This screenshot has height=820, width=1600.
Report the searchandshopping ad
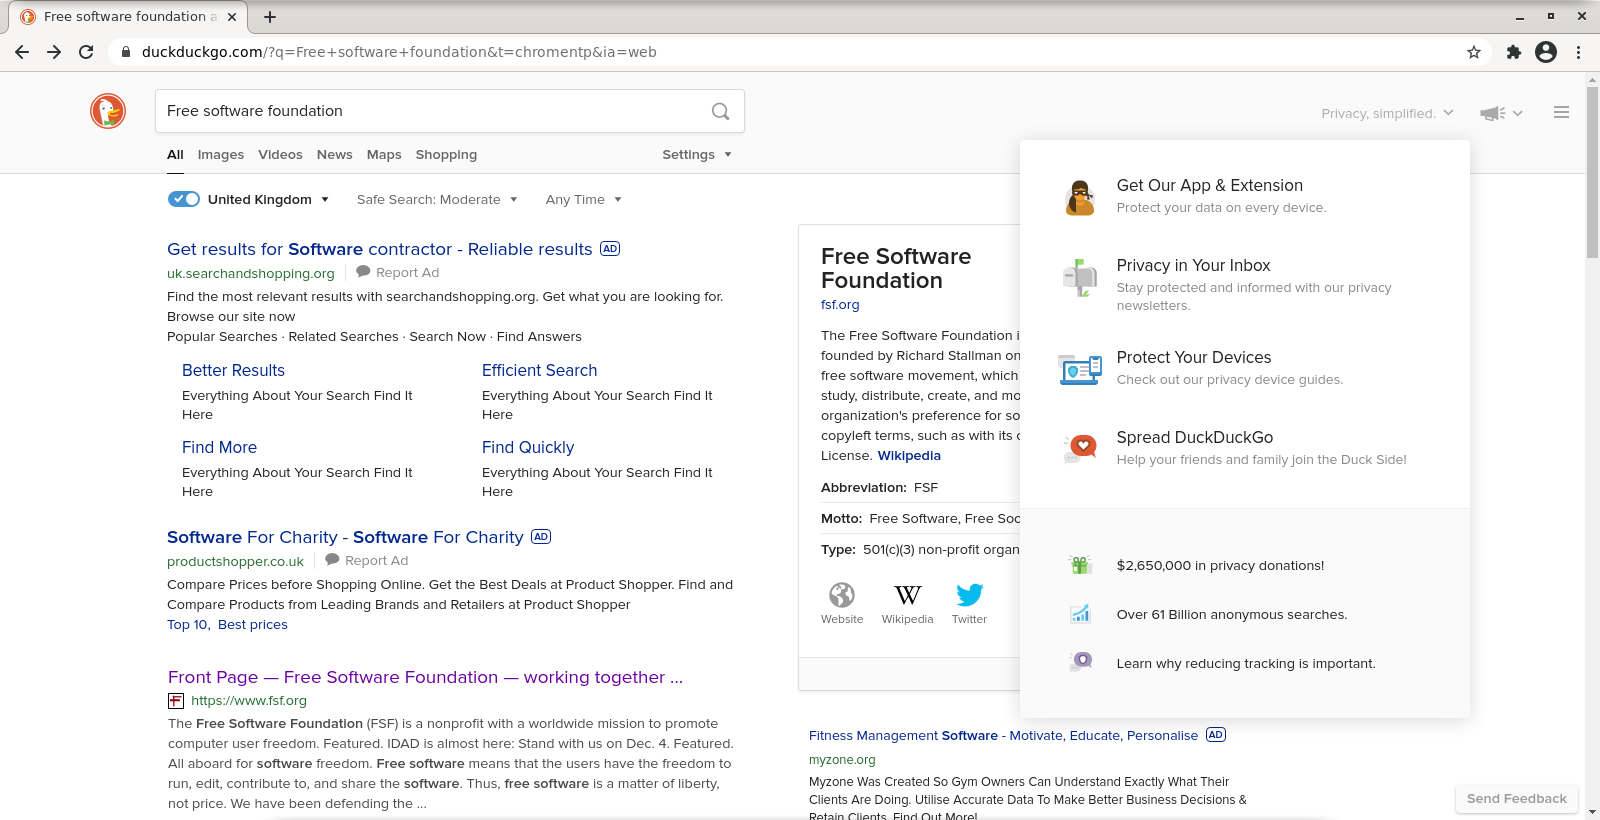coord(398,273)
